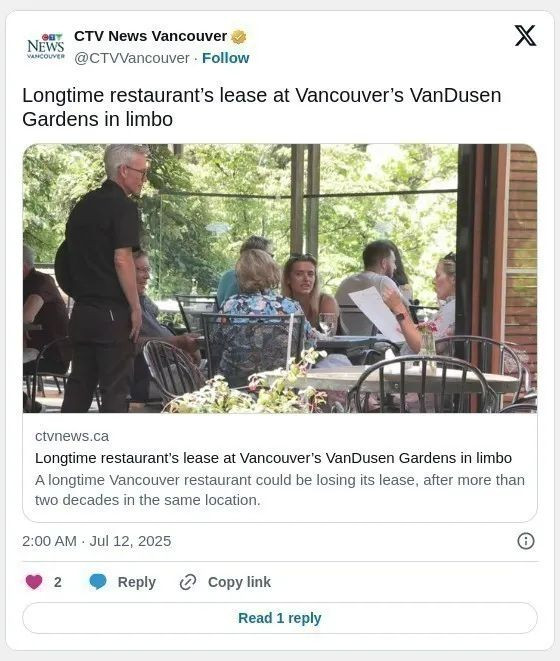Screen dimensions: 560x661
Task: Open the ctvnews.ca domain link
Action: point(72,436)
